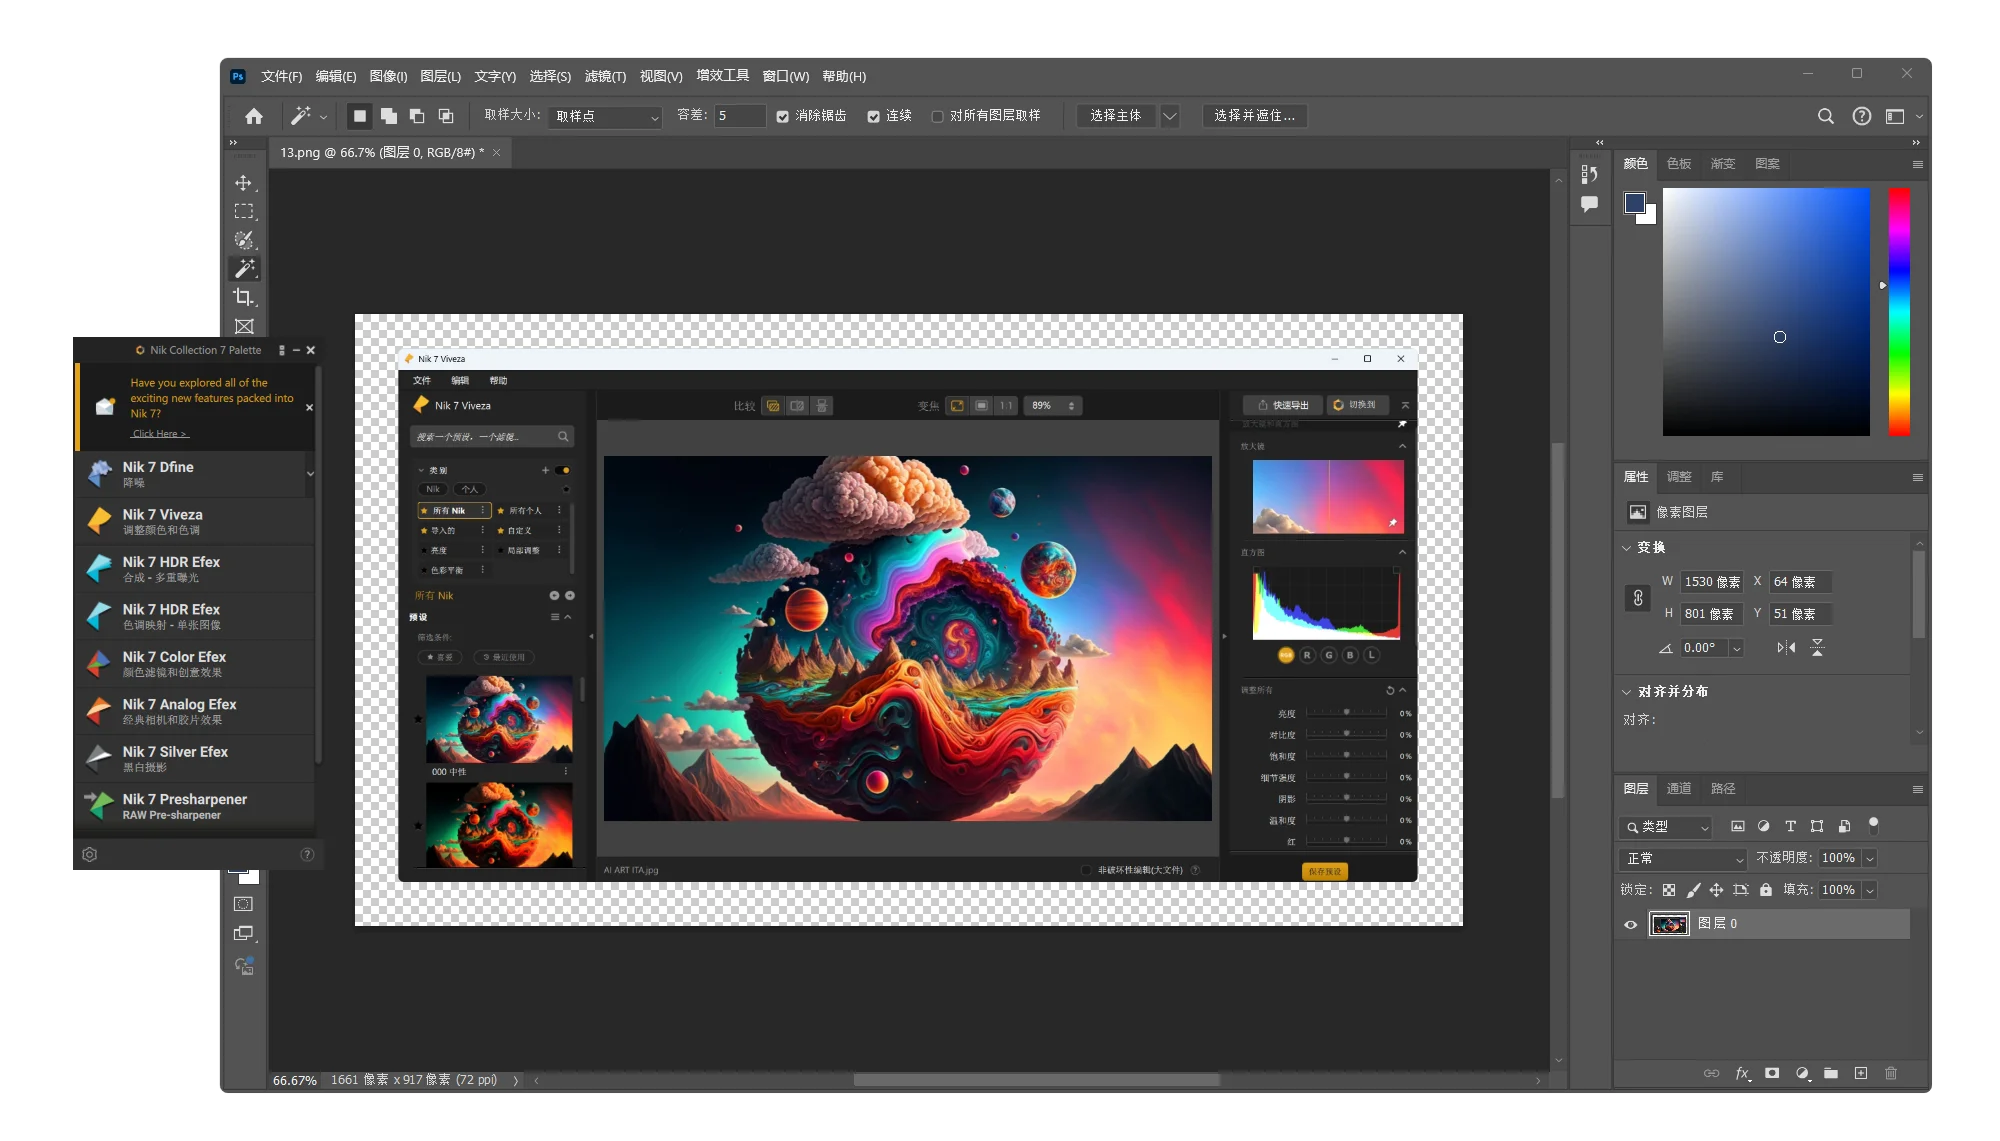Add a layer mask
The image size is (2000, 1141).
(1772, 1073)
